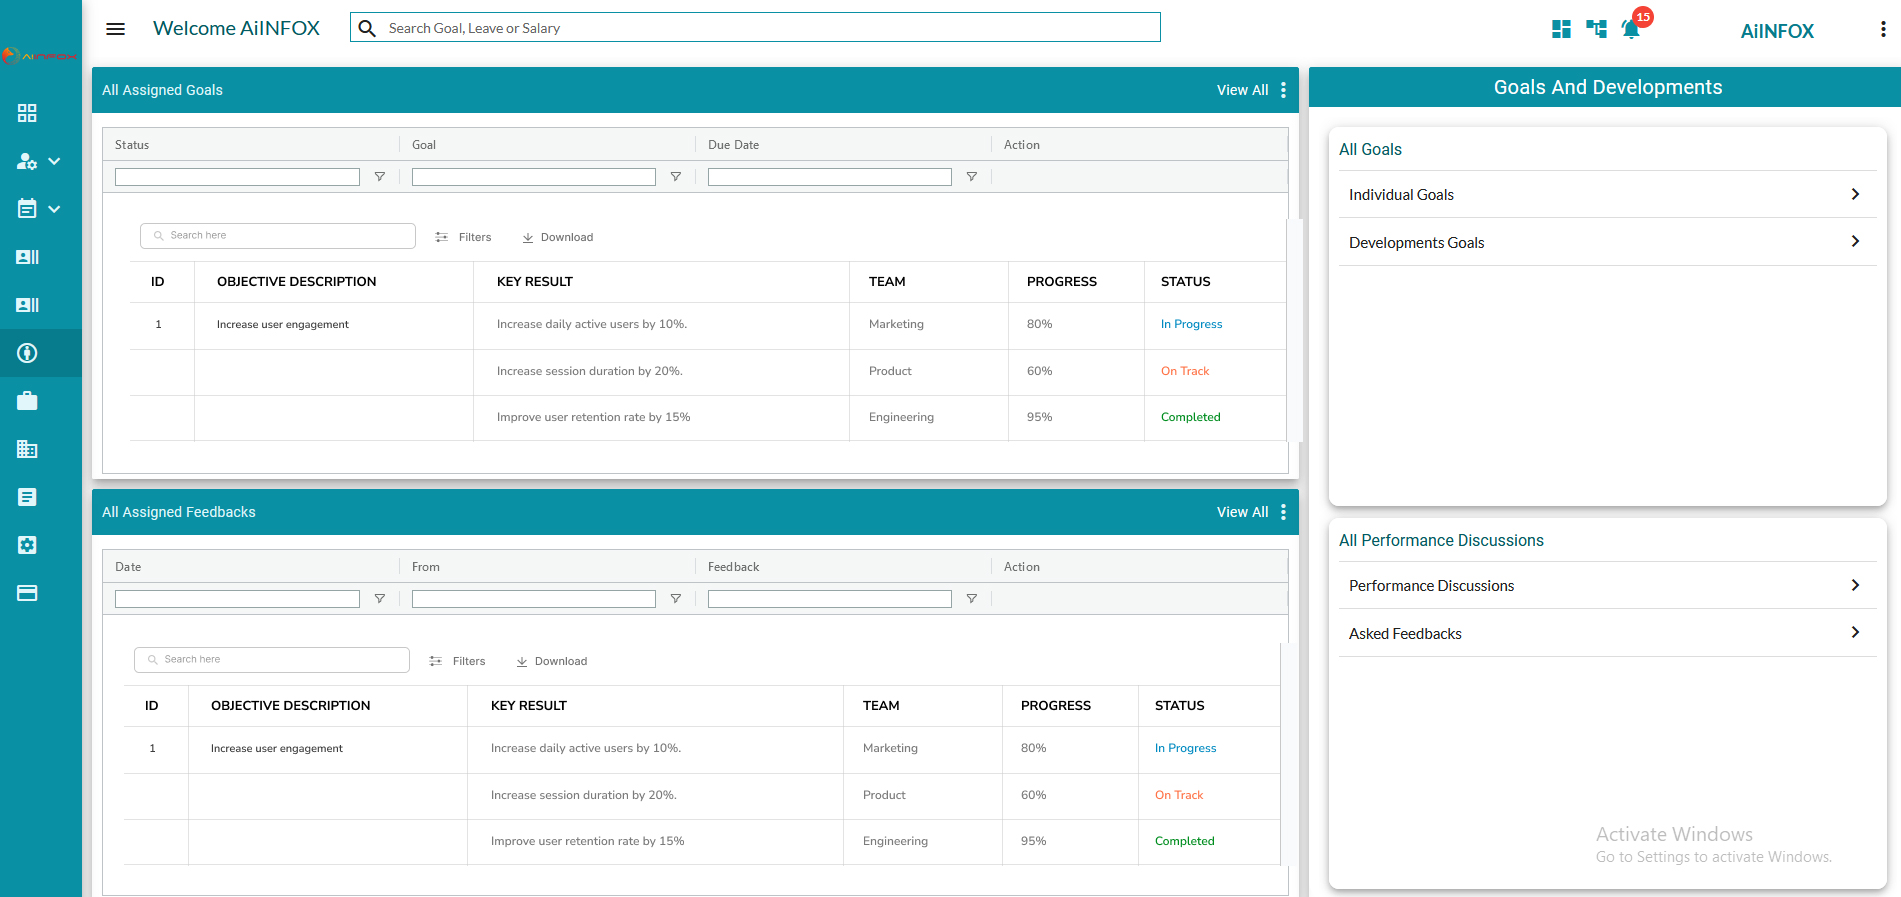Open the document list sidebar icon
This screenshot has height=897, width=1901.
click(x=27, y=497)
